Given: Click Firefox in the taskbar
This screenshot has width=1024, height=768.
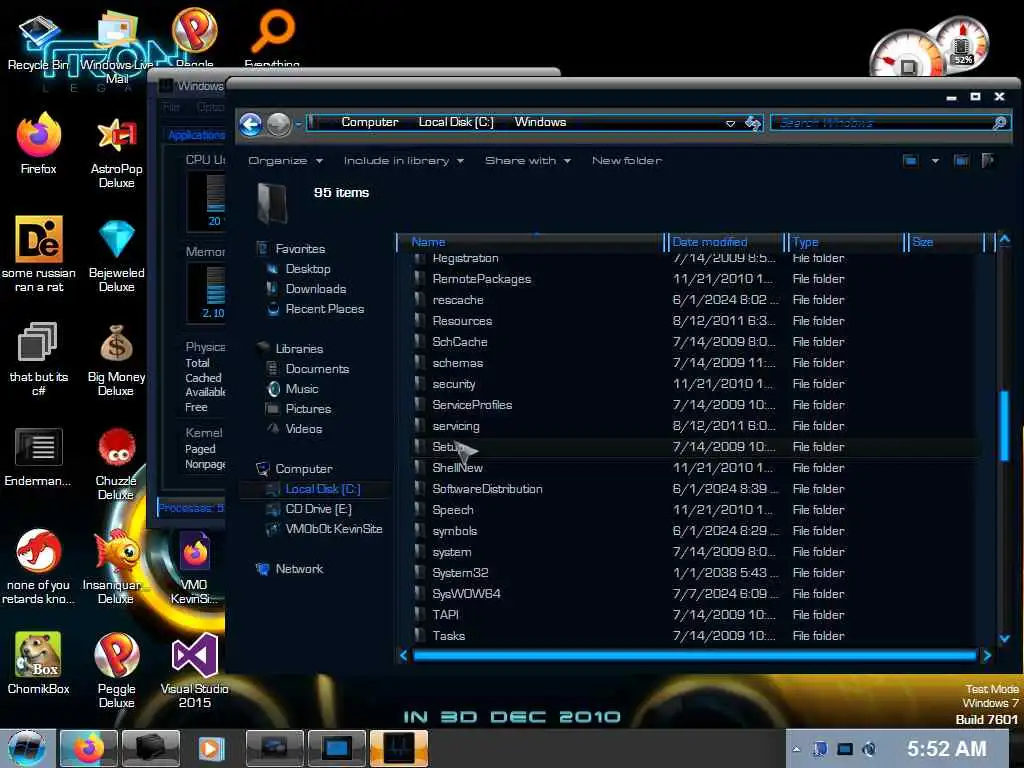Looking at the screenshot, I should tap(89, 748).
